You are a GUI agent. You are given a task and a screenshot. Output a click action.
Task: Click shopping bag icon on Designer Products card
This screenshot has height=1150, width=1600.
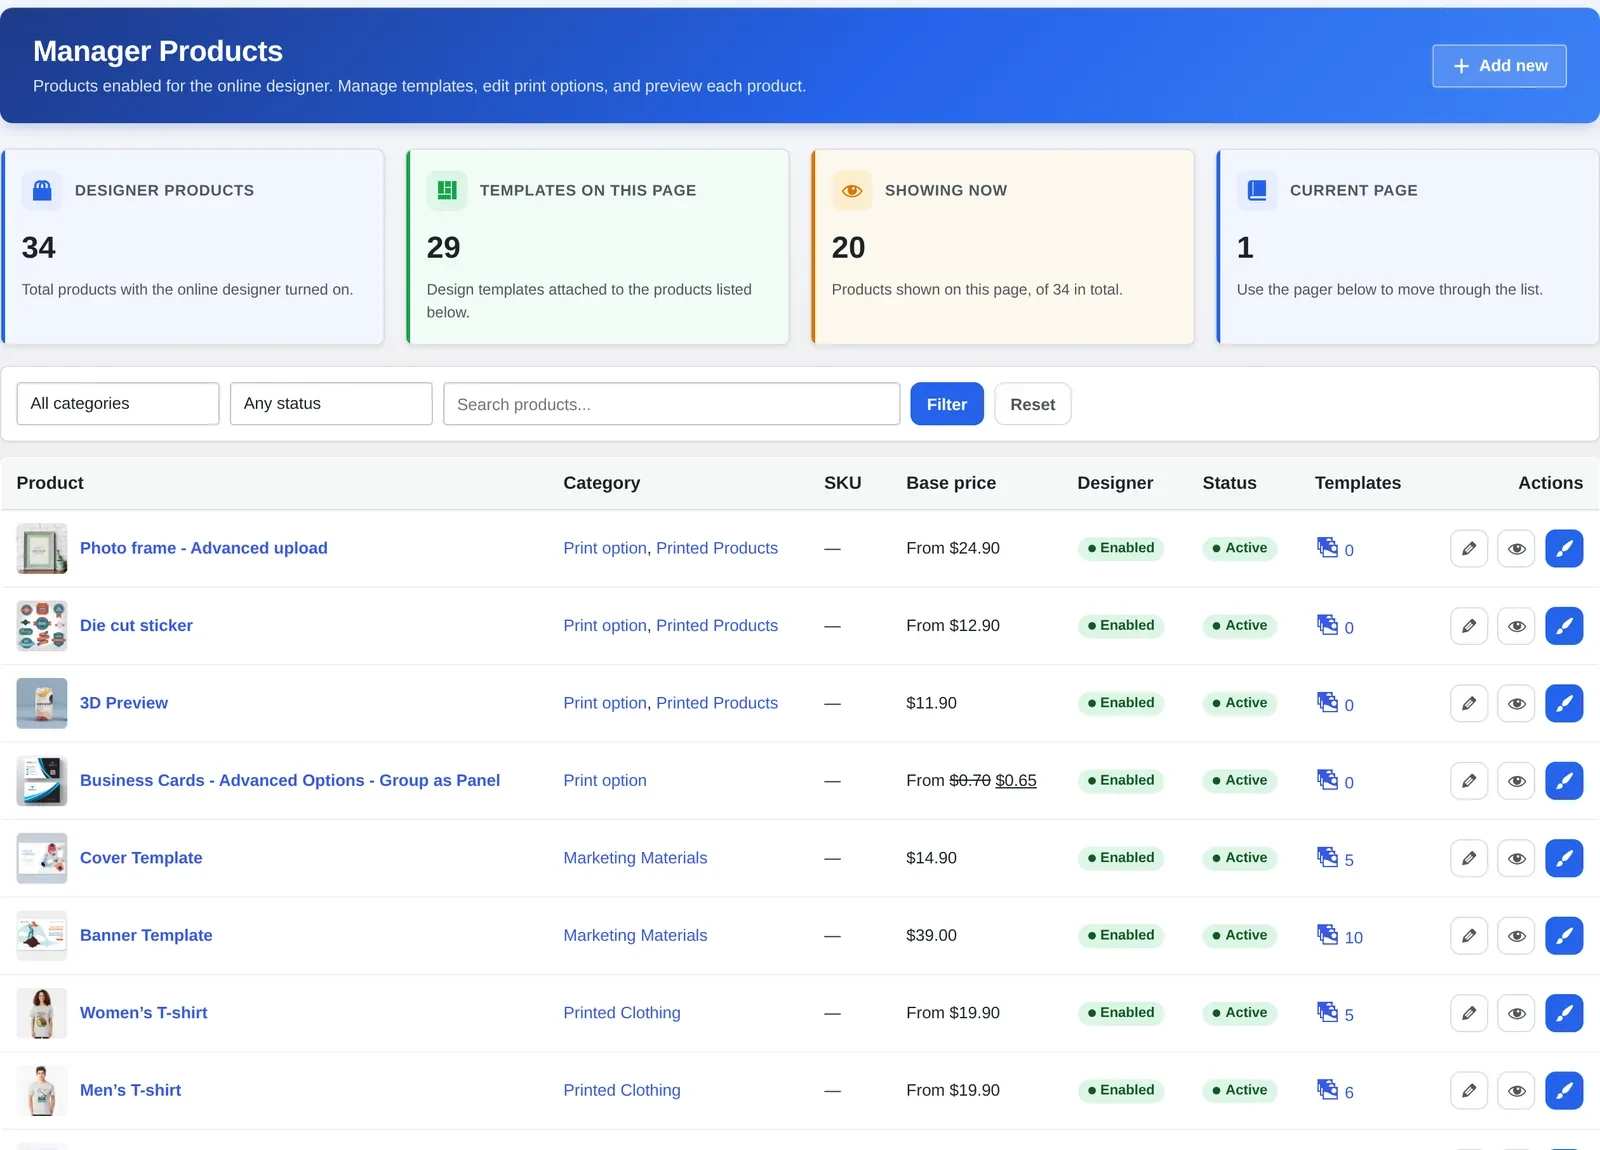42,190
